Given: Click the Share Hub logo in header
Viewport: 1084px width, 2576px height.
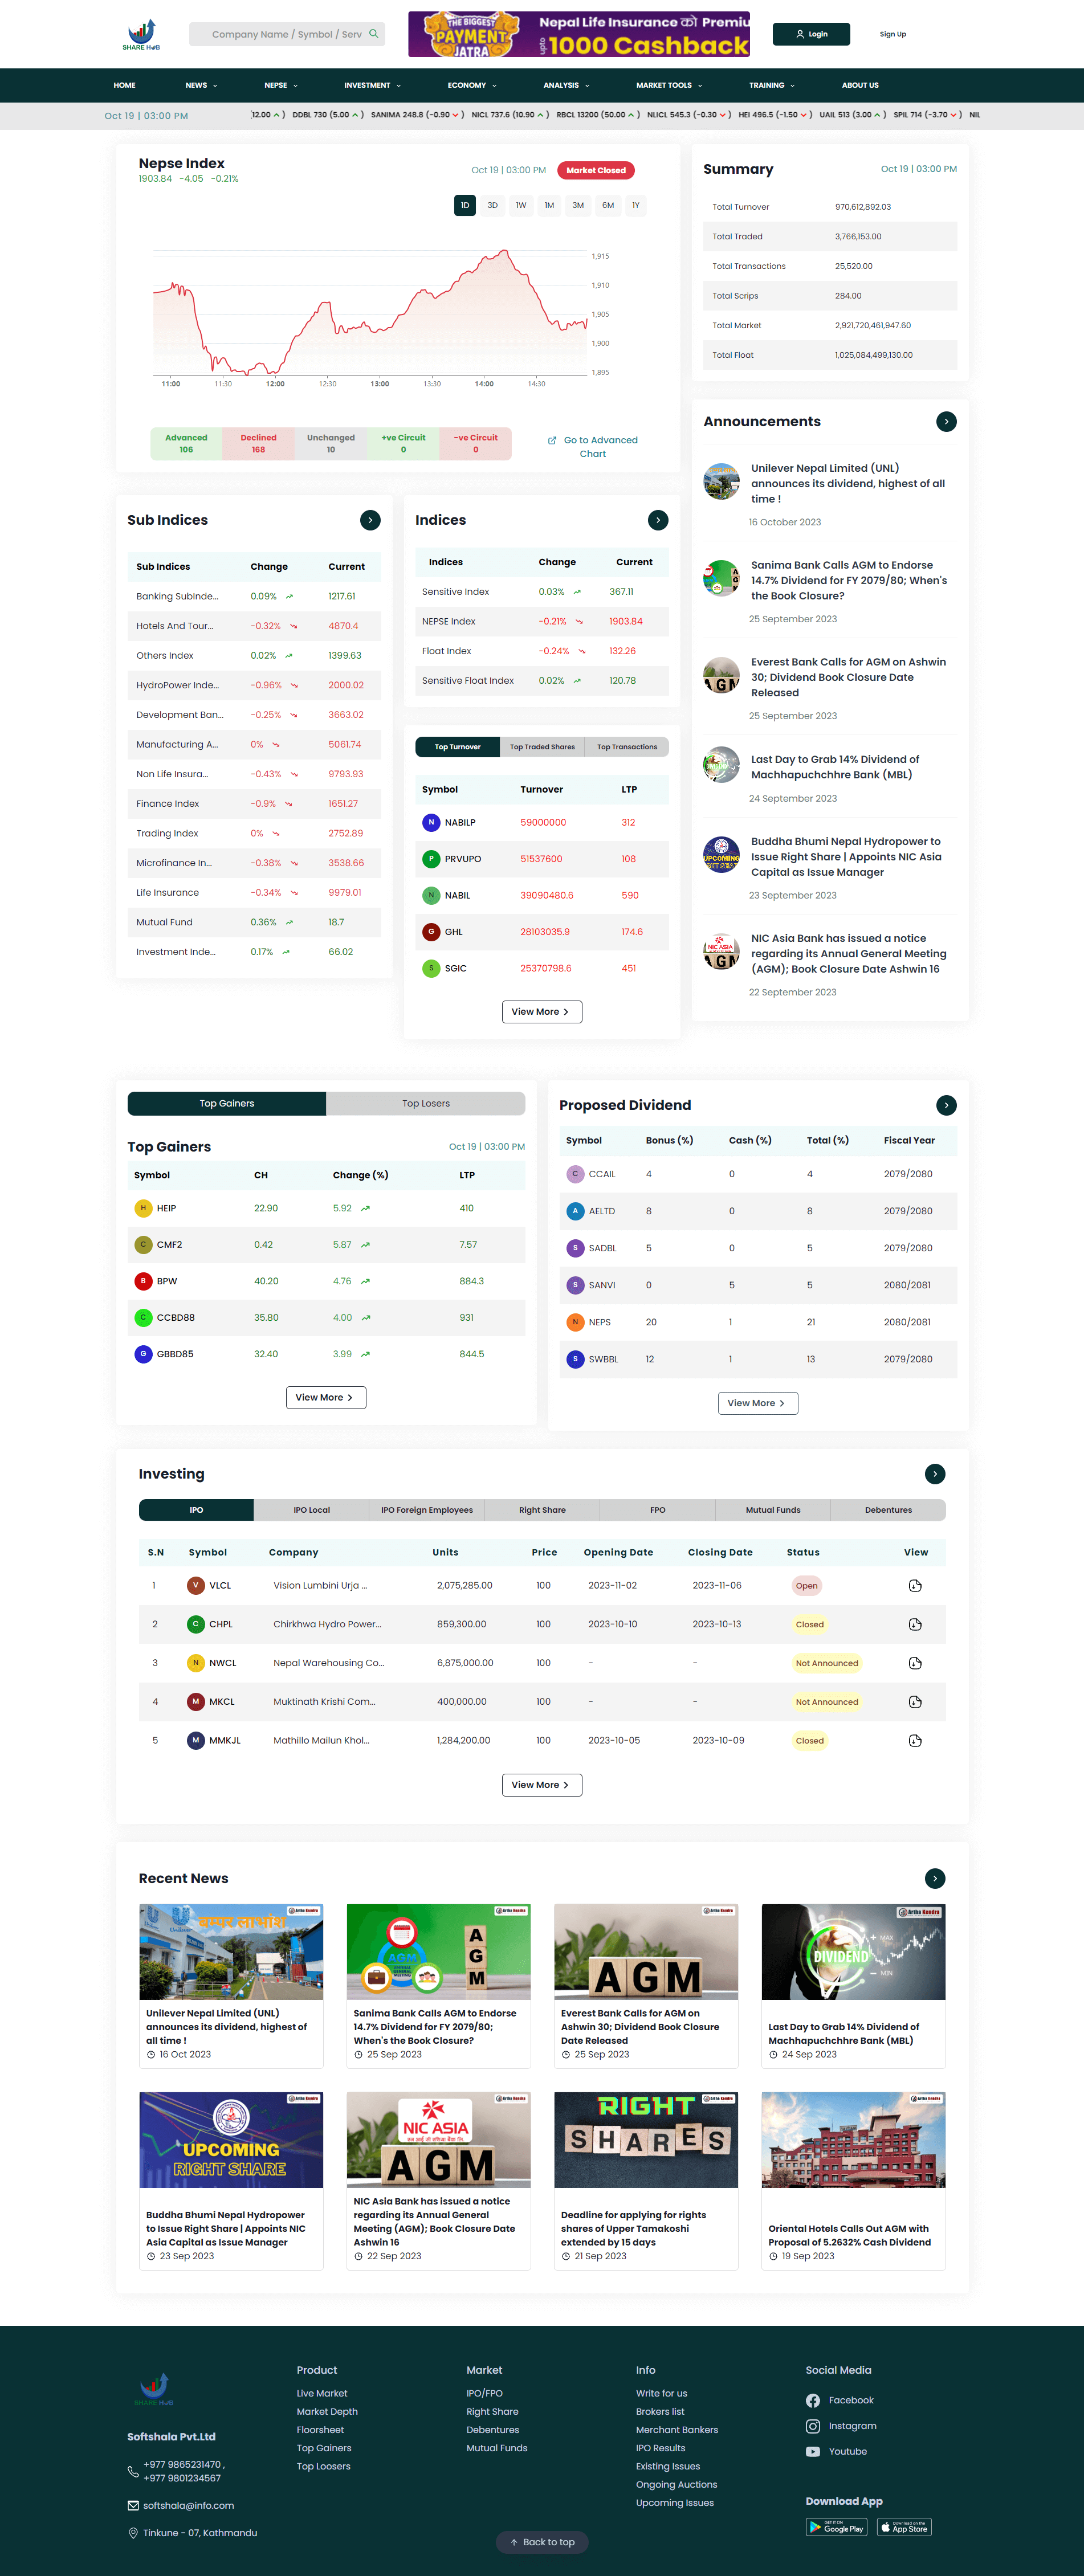Looking at the screenshot, I should (141, 34).
